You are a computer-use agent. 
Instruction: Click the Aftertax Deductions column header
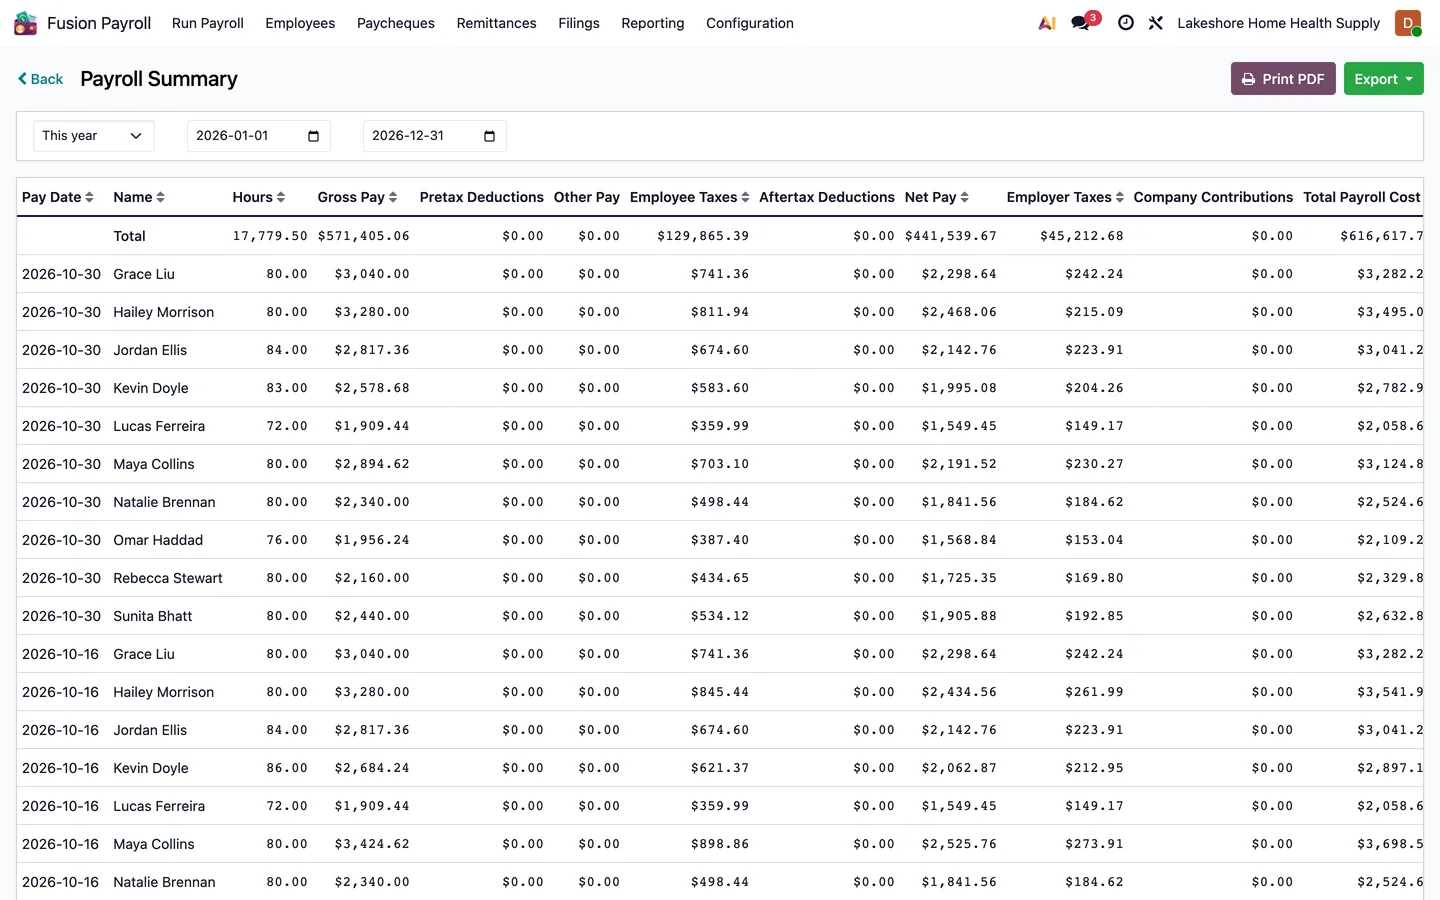[827, 197]
